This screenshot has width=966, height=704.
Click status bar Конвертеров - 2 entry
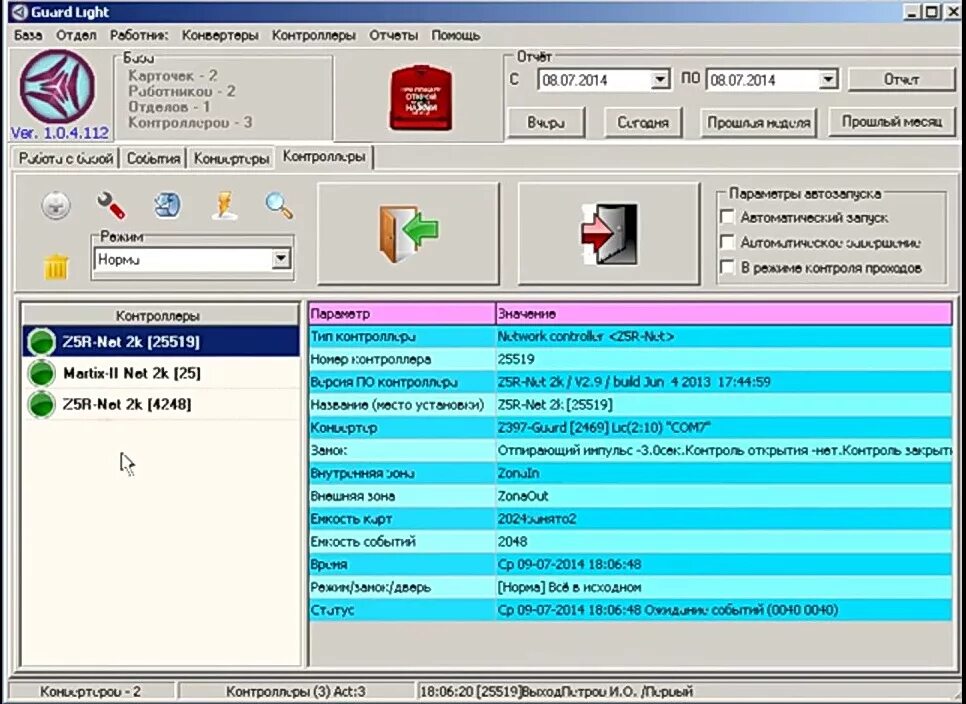coord(91,692)
